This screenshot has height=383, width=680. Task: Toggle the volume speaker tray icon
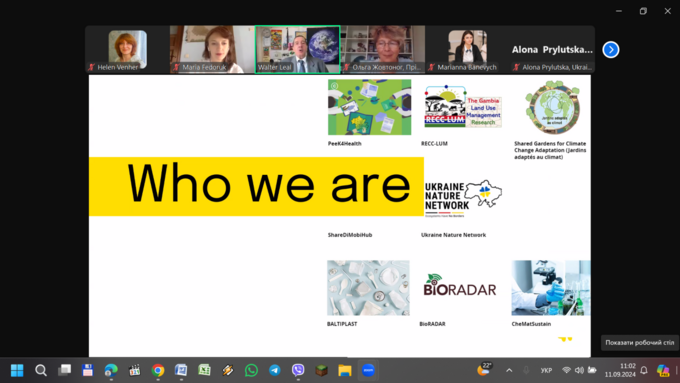[579, 370]
